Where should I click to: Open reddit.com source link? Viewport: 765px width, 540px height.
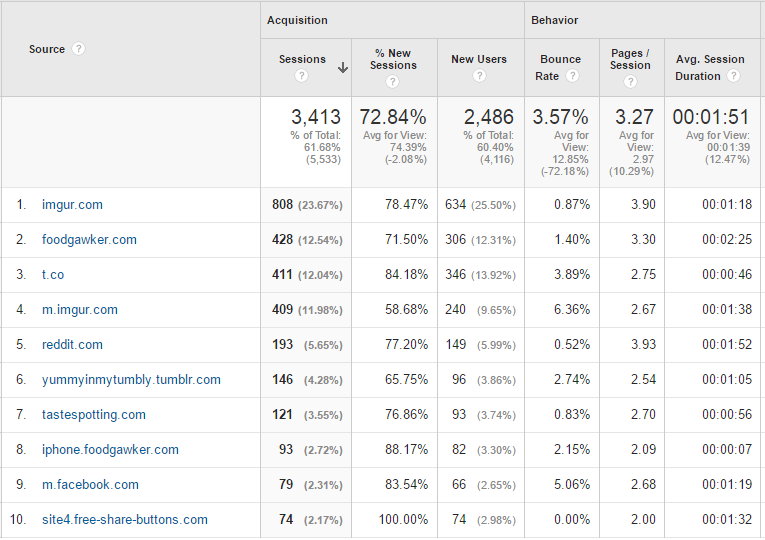(72, 344)
